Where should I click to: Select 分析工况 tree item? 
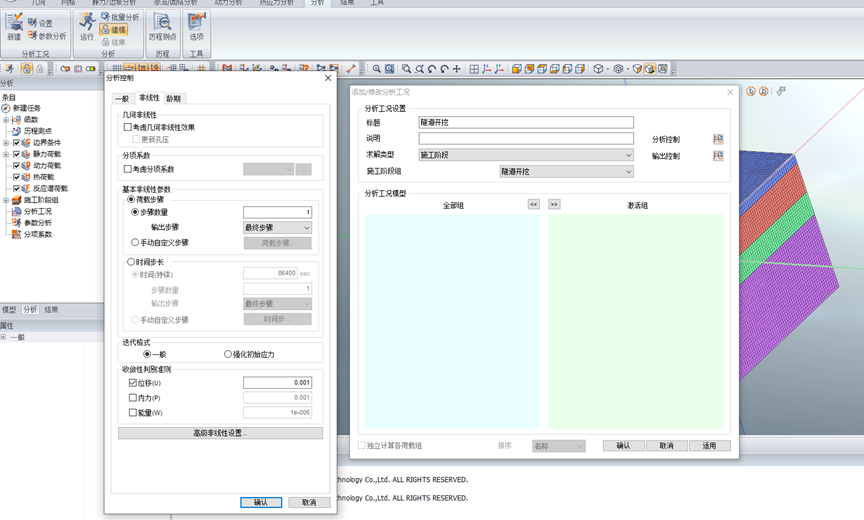[x=37, y=211]
